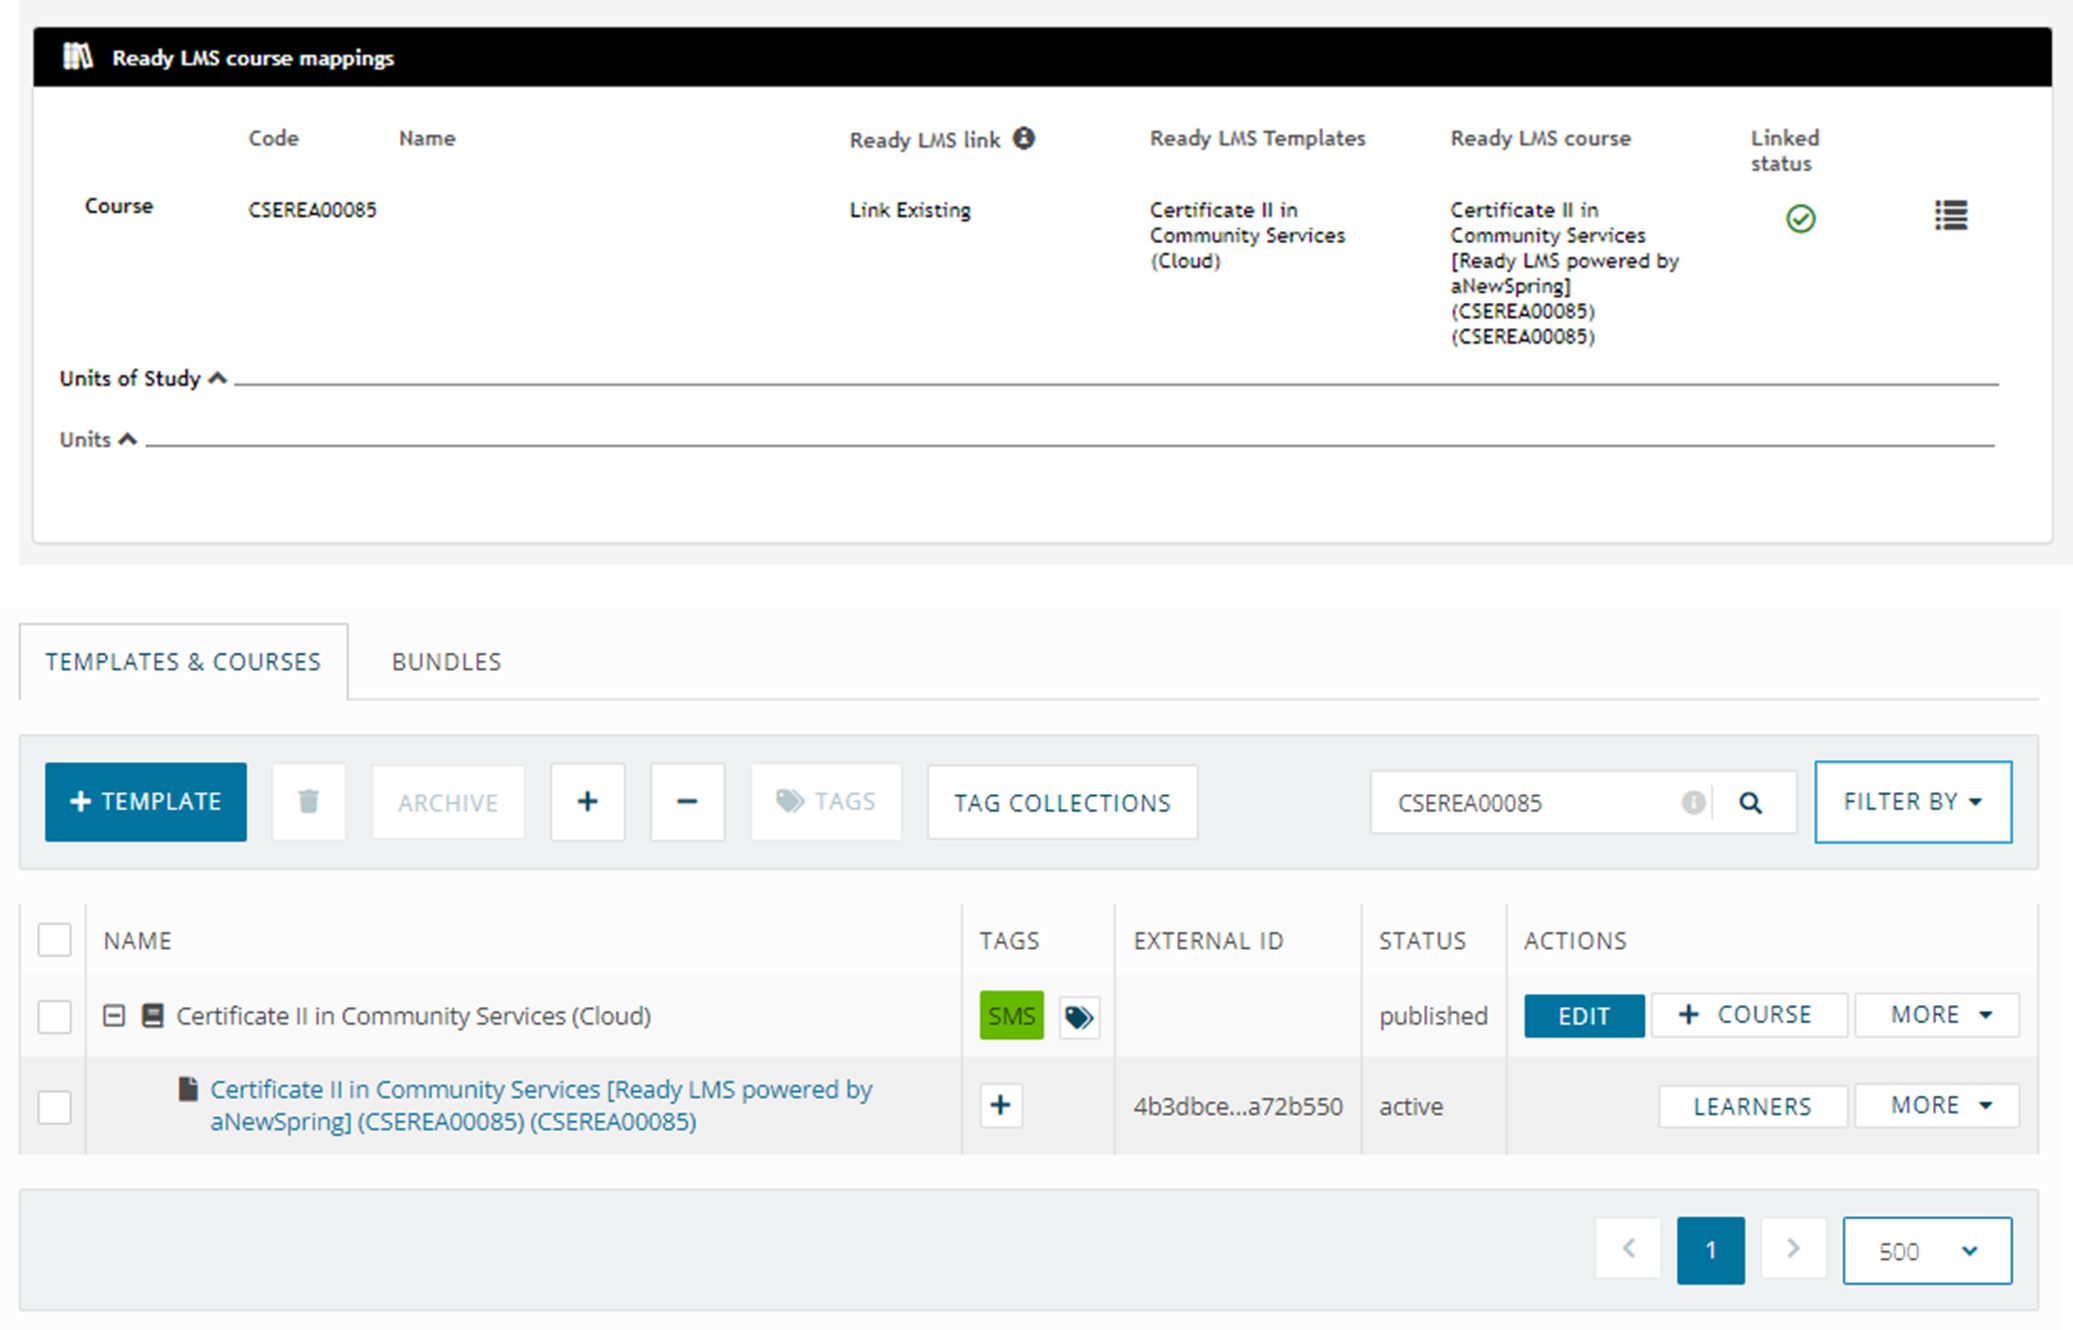Collapse the Units section
Viewport: 2073px width, 1330px height.
click(x=127, y=439)
